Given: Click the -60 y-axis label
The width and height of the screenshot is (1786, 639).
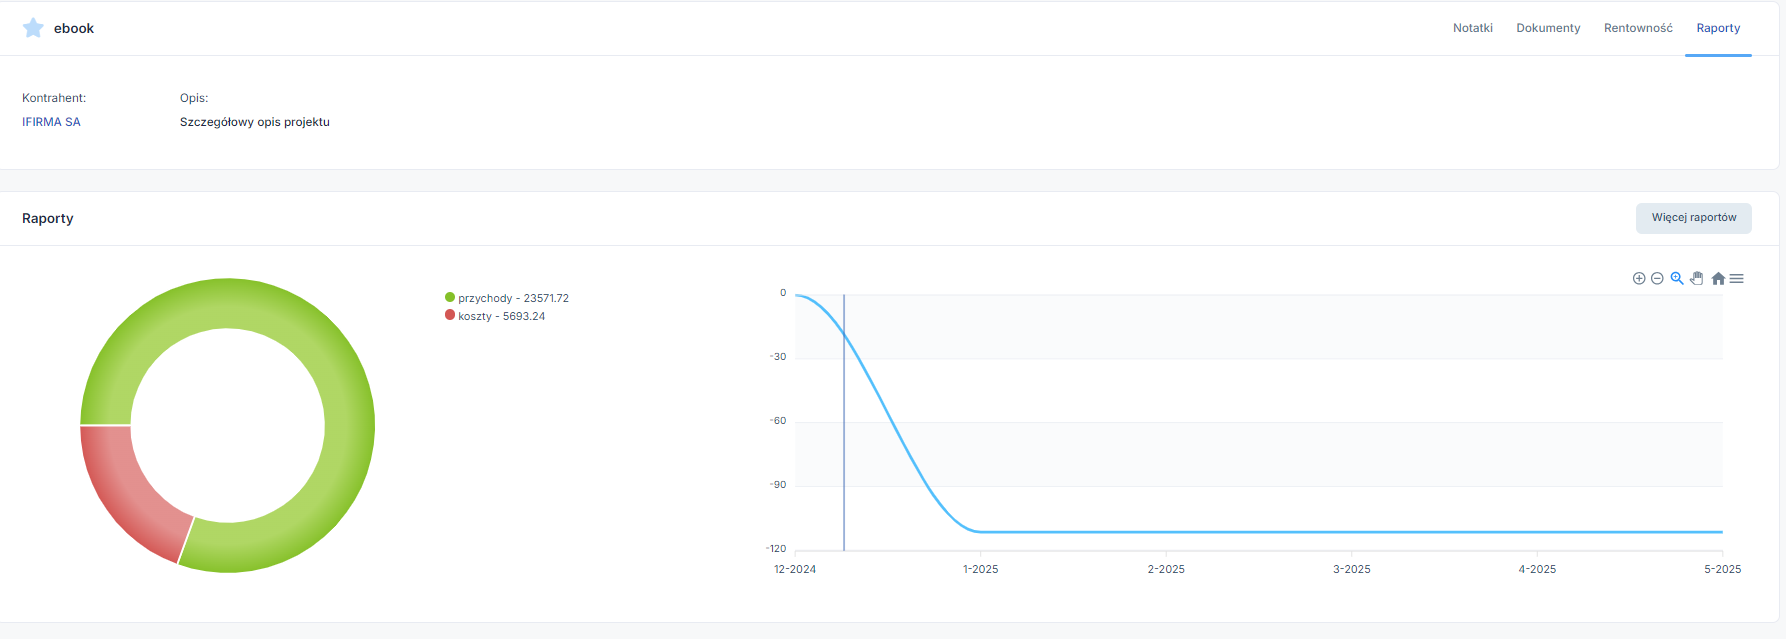Looking at the screenshot, I should click(x=778, y=421).
